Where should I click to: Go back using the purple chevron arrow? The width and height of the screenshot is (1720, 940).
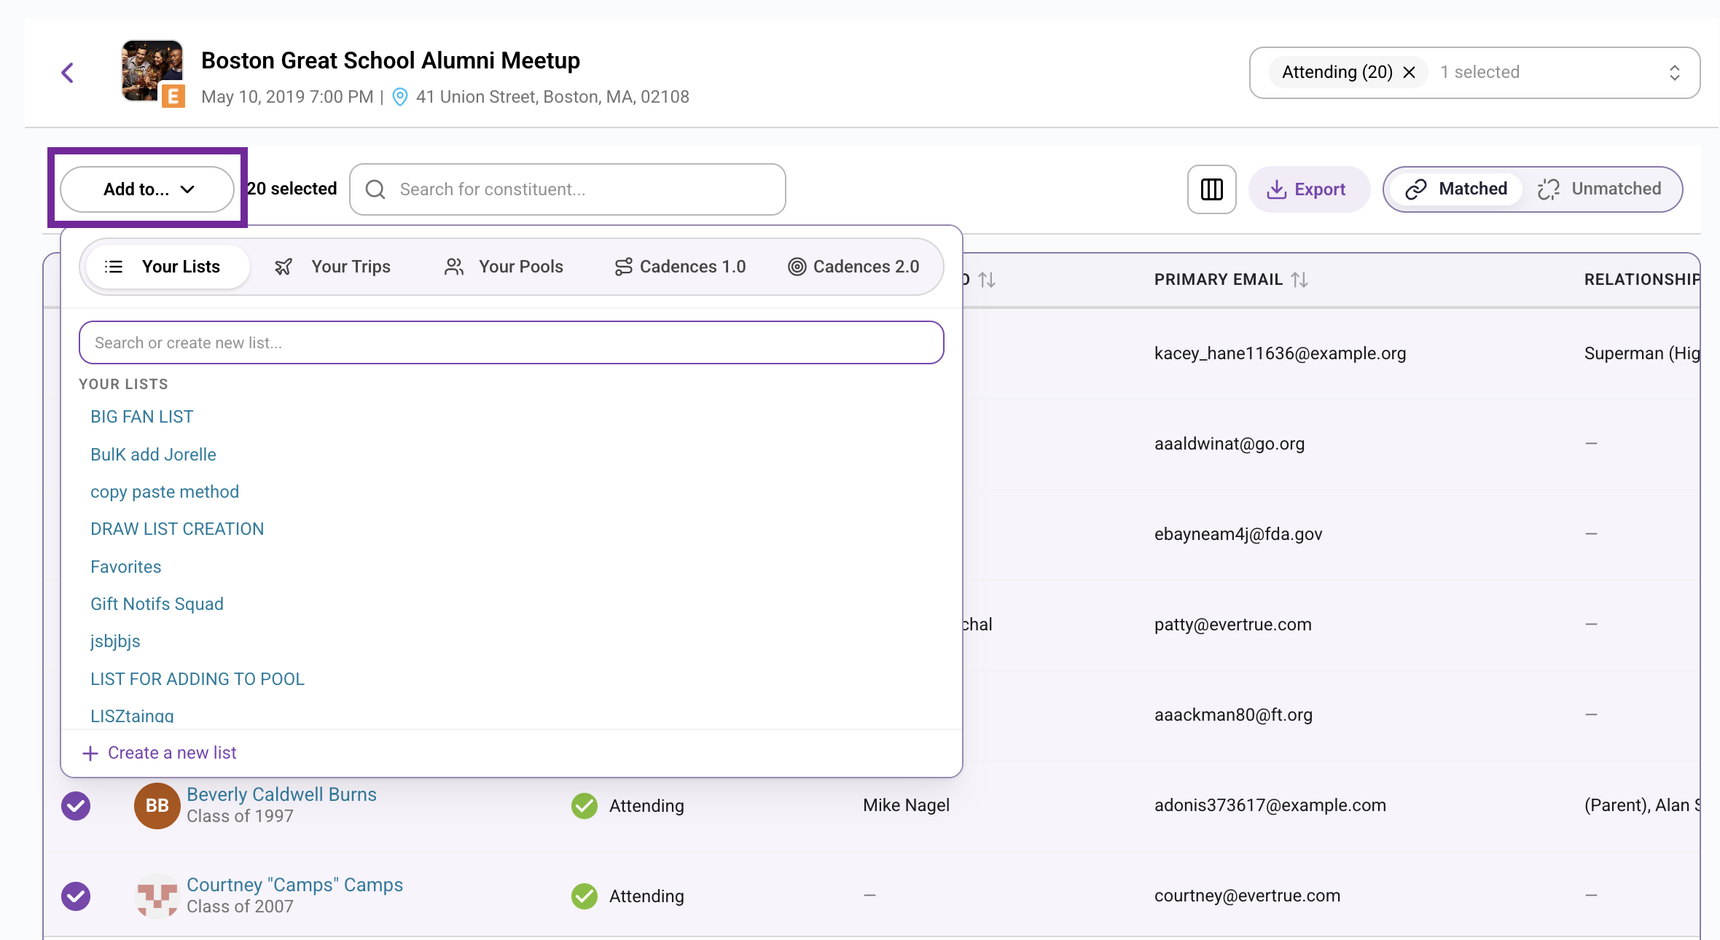coord(67,73)
